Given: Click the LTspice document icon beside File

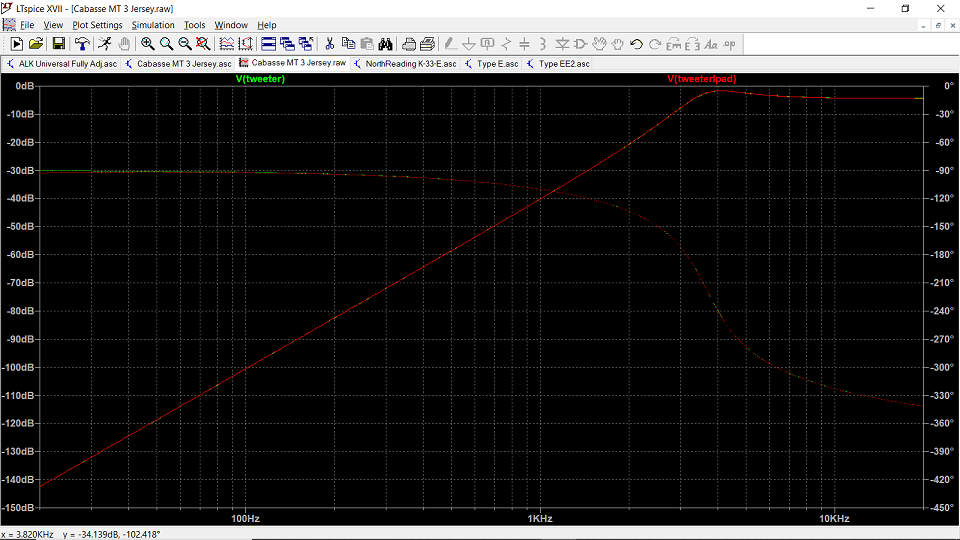Looking at the screenshot, I should pos(9,25).
